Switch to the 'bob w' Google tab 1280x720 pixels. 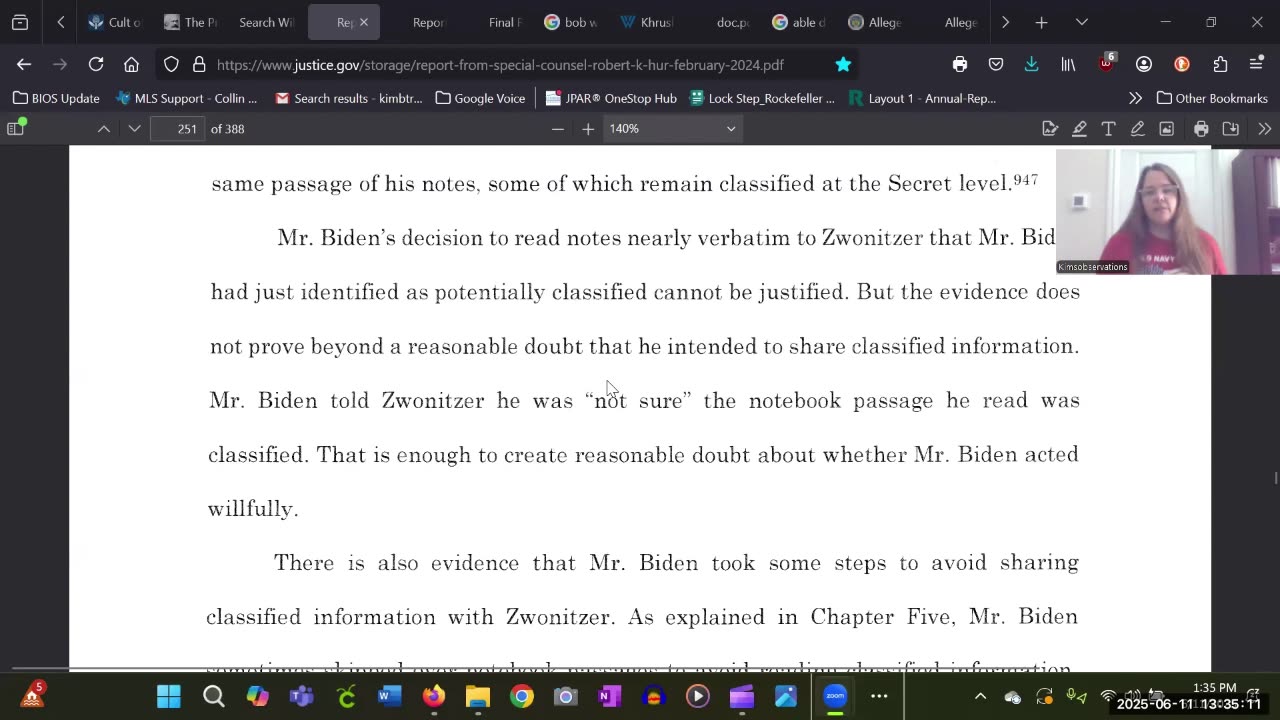click(x=570, y=22)
